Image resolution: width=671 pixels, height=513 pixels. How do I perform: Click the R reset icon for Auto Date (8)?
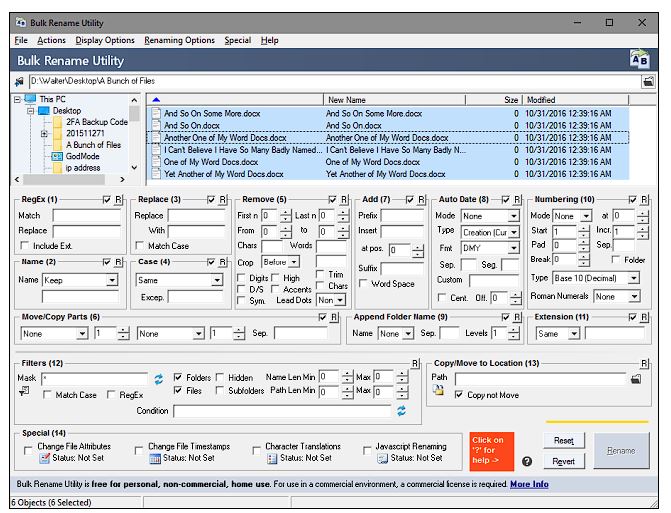pyautogui.click(x=517, y=199)
